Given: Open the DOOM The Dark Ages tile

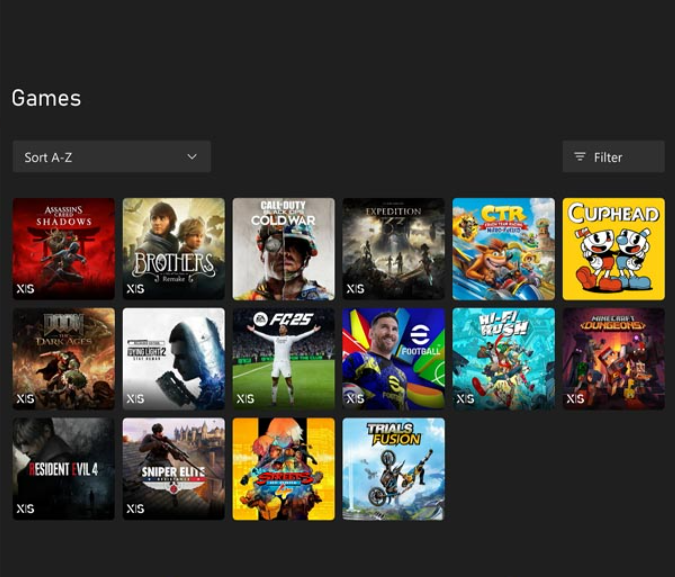Looking at the screenshot, I should (64, 359).
